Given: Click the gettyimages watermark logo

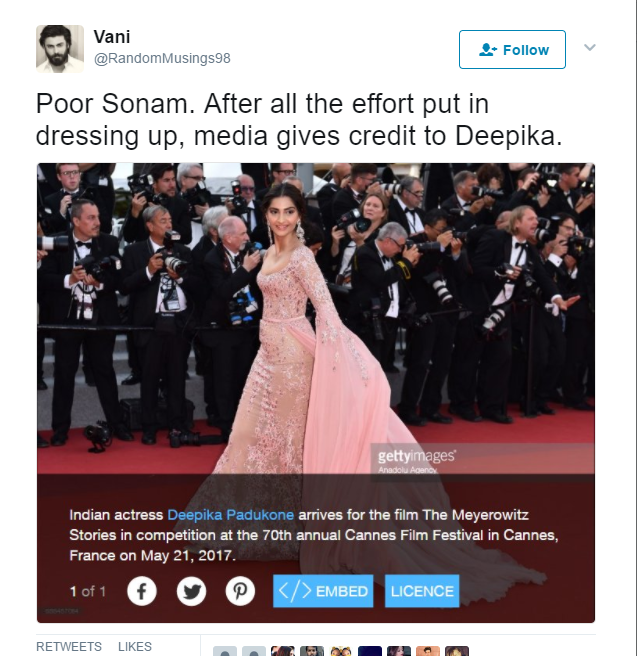Looking at the screenshot, I should [416, 456].
